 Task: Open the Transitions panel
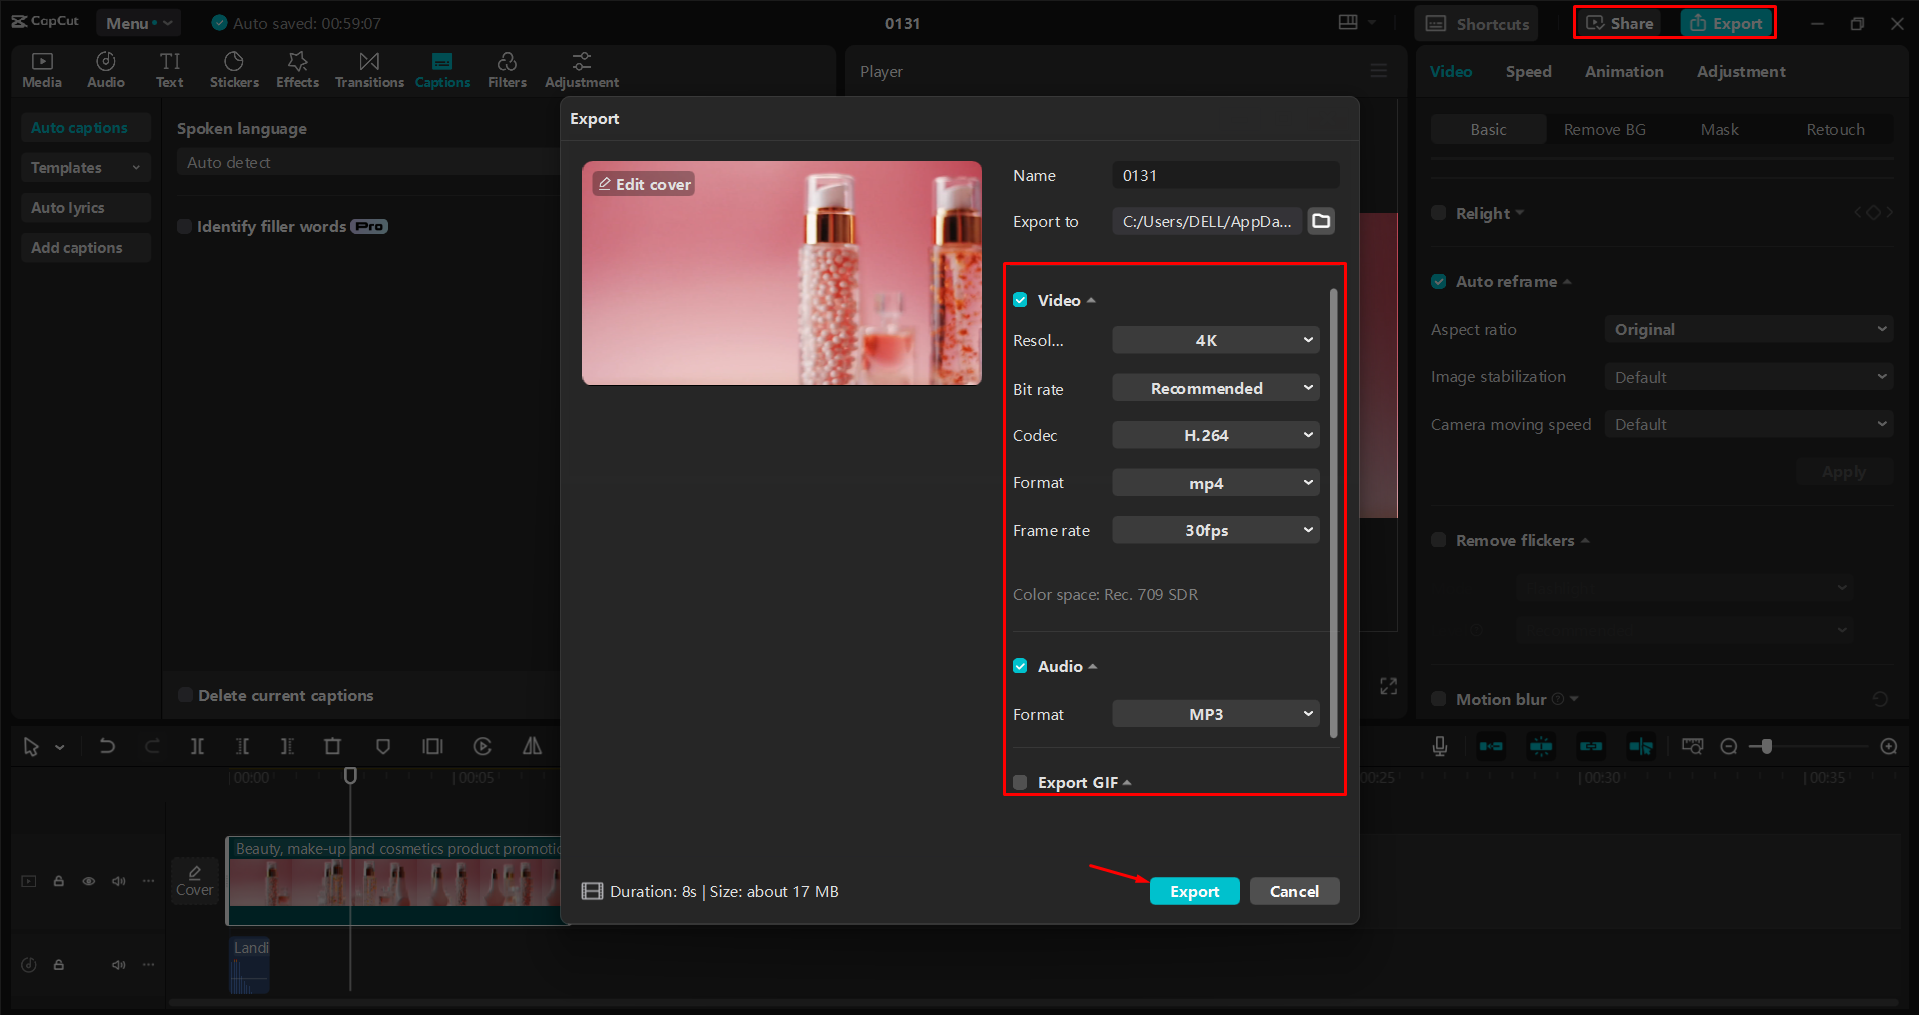coord(369,70)
